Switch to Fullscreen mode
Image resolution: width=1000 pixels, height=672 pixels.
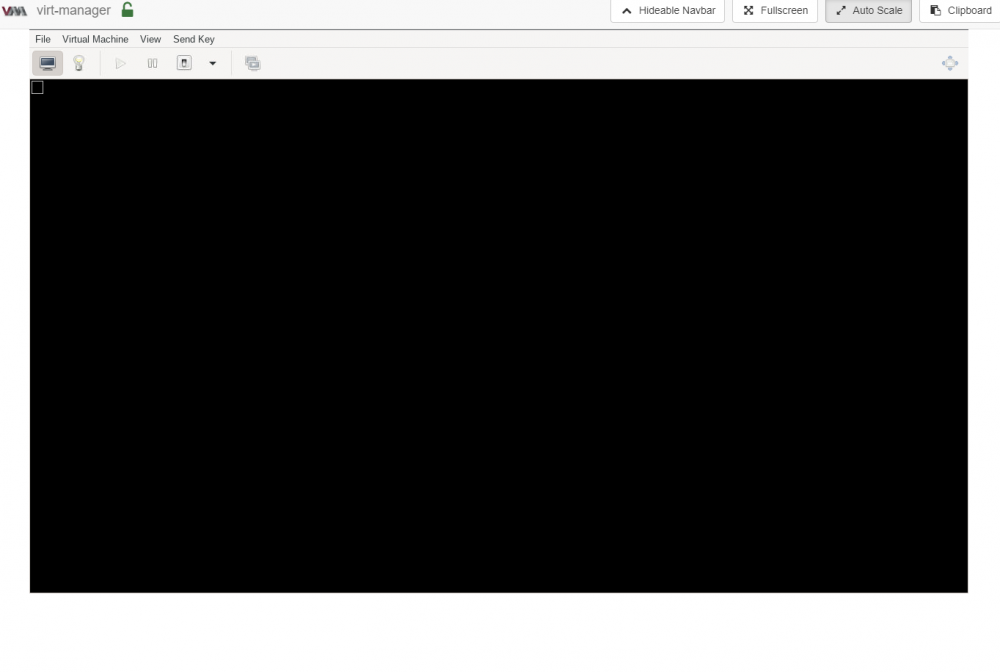pyautogui.click(x=775, y=11)
